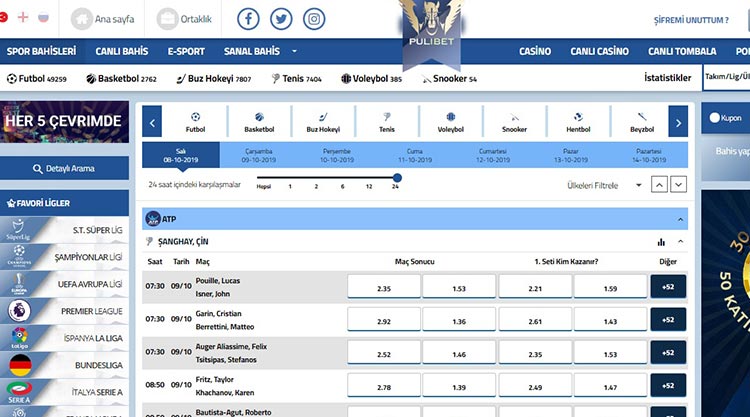Select the Buz Hokeyi sport tile
This screenshot has width=750, height=417.
(323, 122)
